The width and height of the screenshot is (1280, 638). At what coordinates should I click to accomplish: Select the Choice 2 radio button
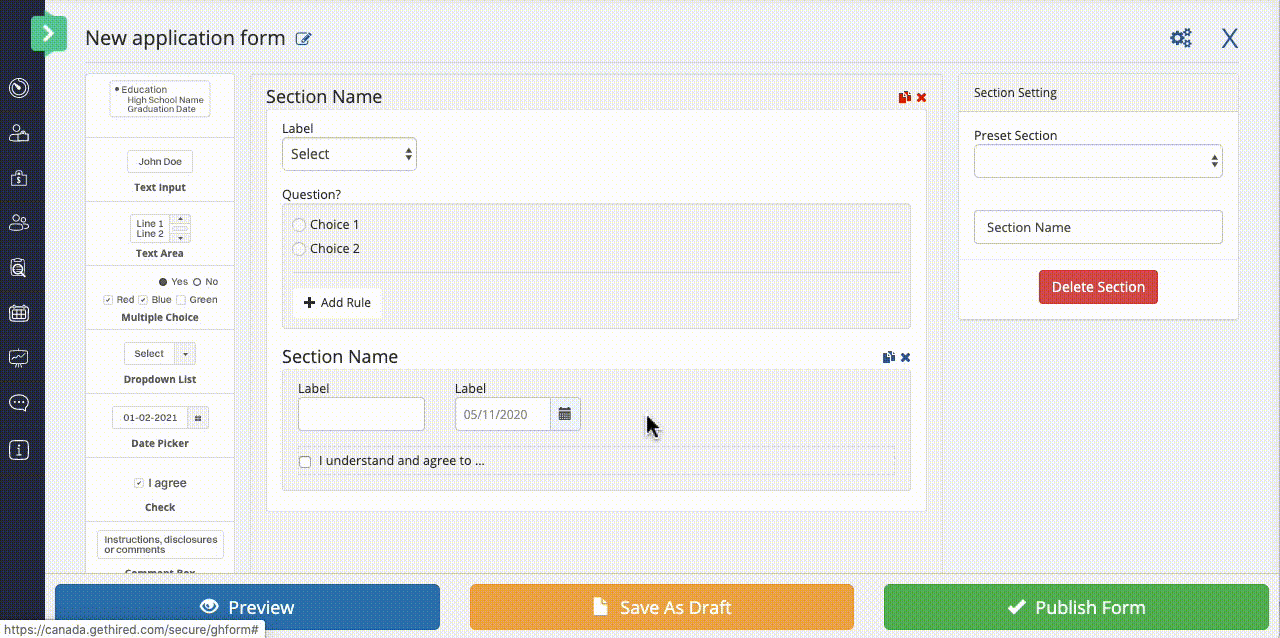coord(299,249)
